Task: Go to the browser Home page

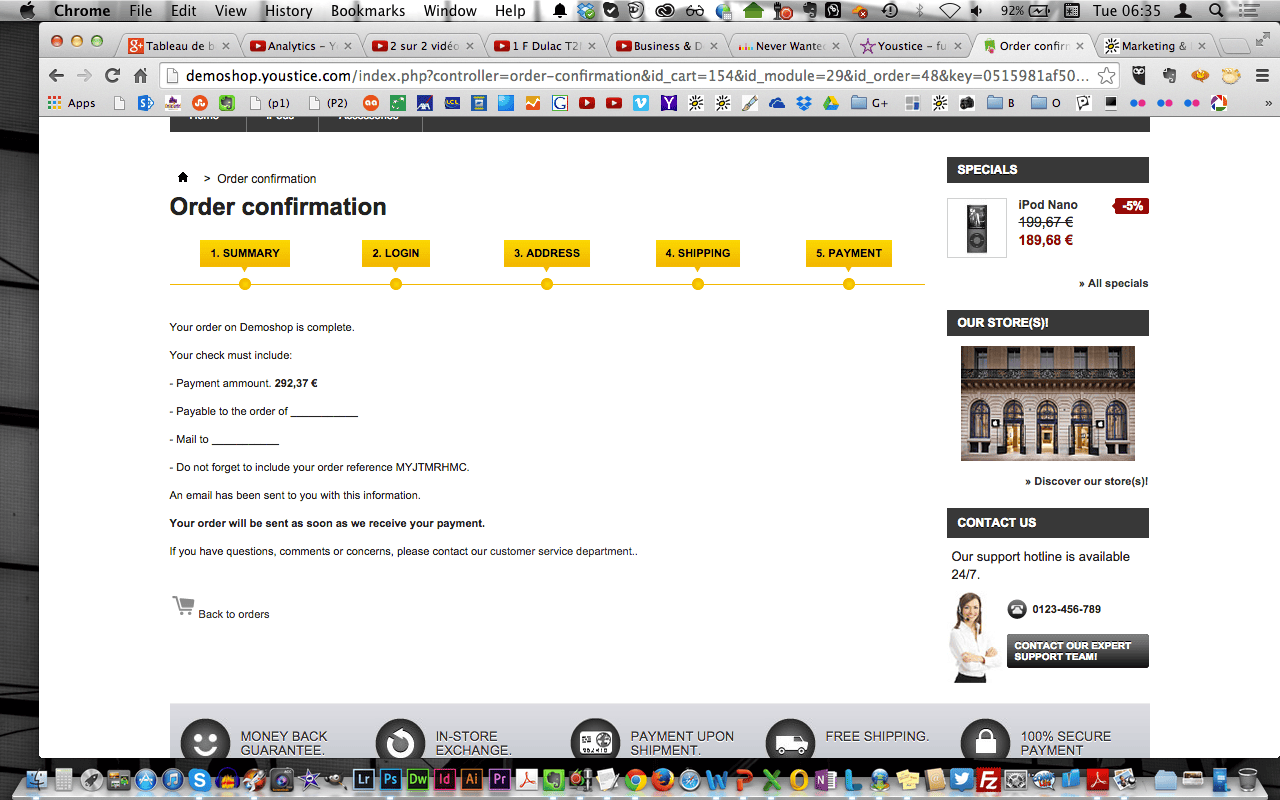Action: (140, 76)
